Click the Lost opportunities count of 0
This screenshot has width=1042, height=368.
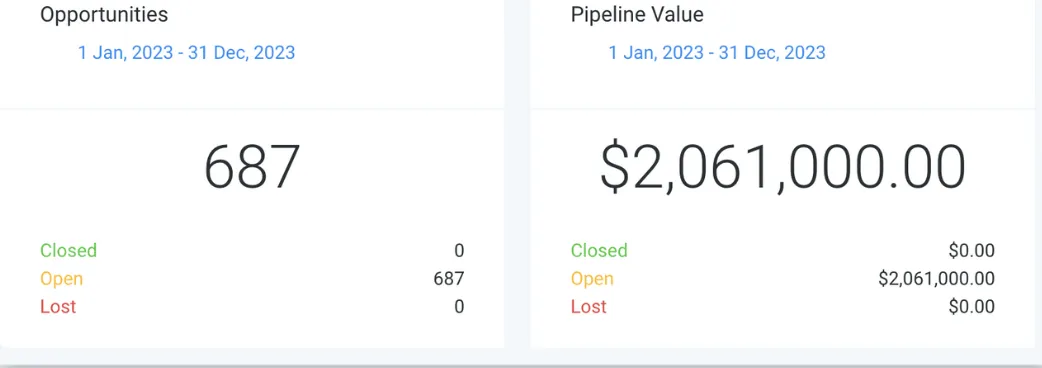pos(459,306)
